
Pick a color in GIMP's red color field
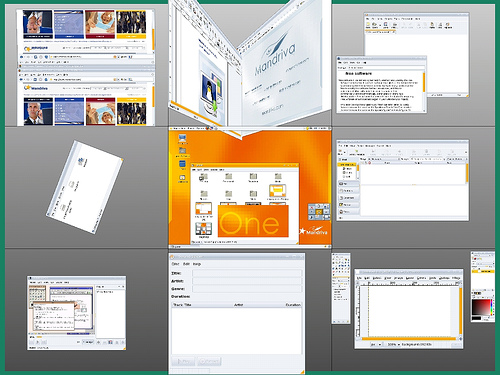tap(480, 307)
